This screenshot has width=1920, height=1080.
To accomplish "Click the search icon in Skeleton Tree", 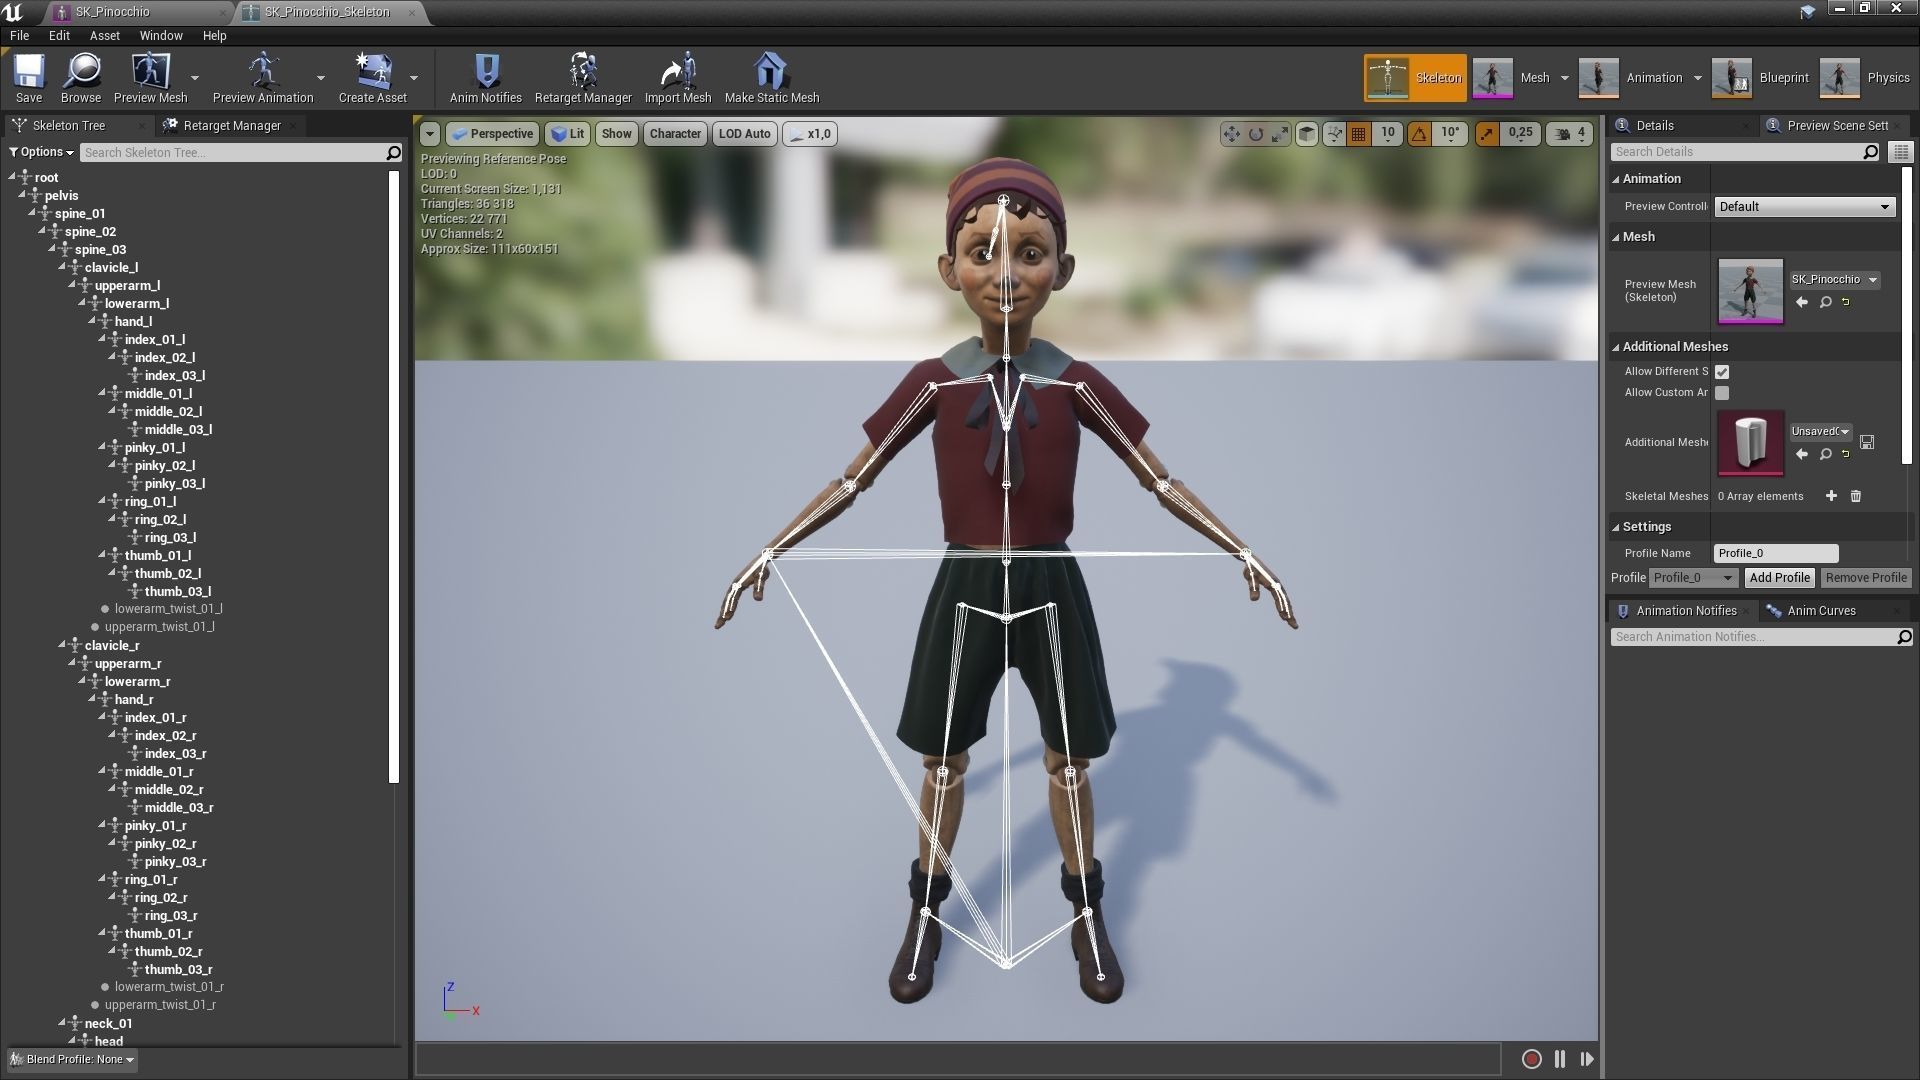I will pos(393,152).
